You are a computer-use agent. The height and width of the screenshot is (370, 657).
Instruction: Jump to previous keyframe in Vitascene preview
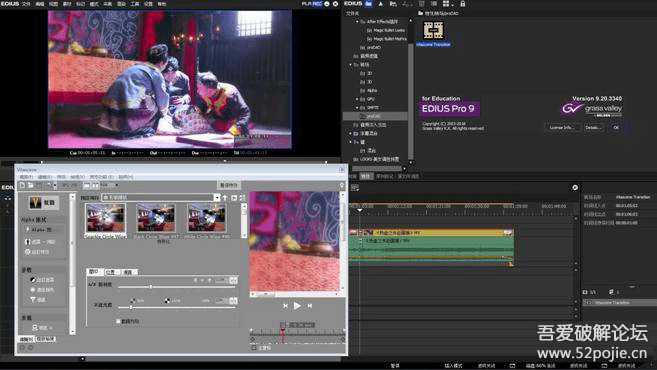pos(285,306)
